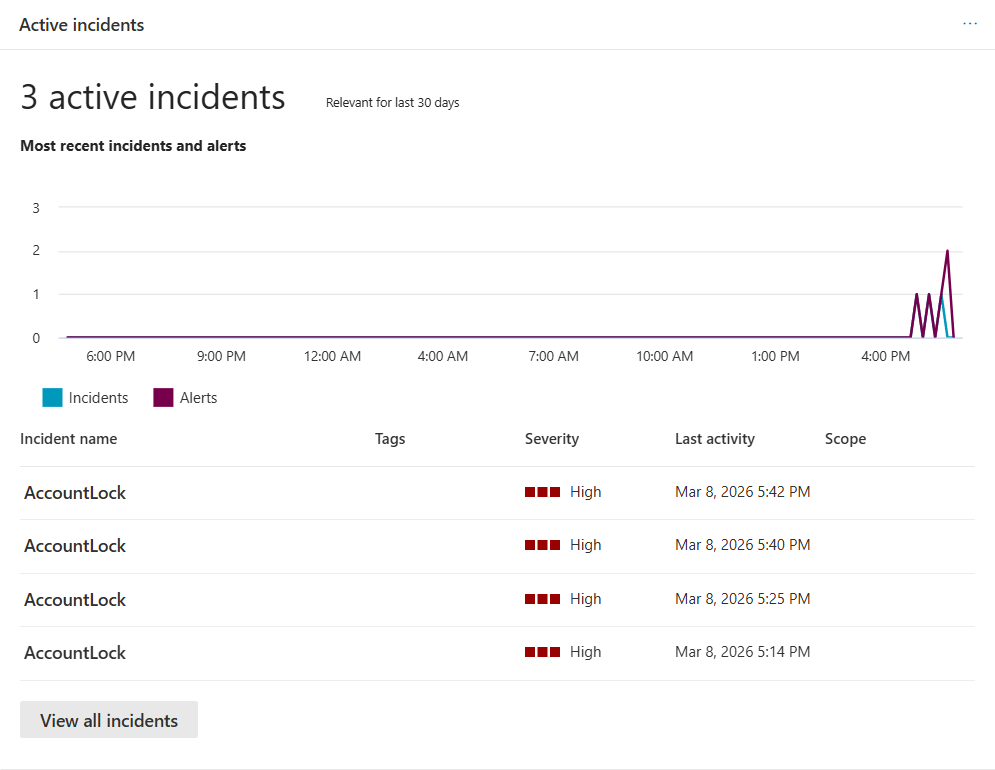This screenshot has width=995, height=770.
Task: Select the AccountLock incident name dated 5:14 PM
Action: pyautogui.click(x=75, y=653)
